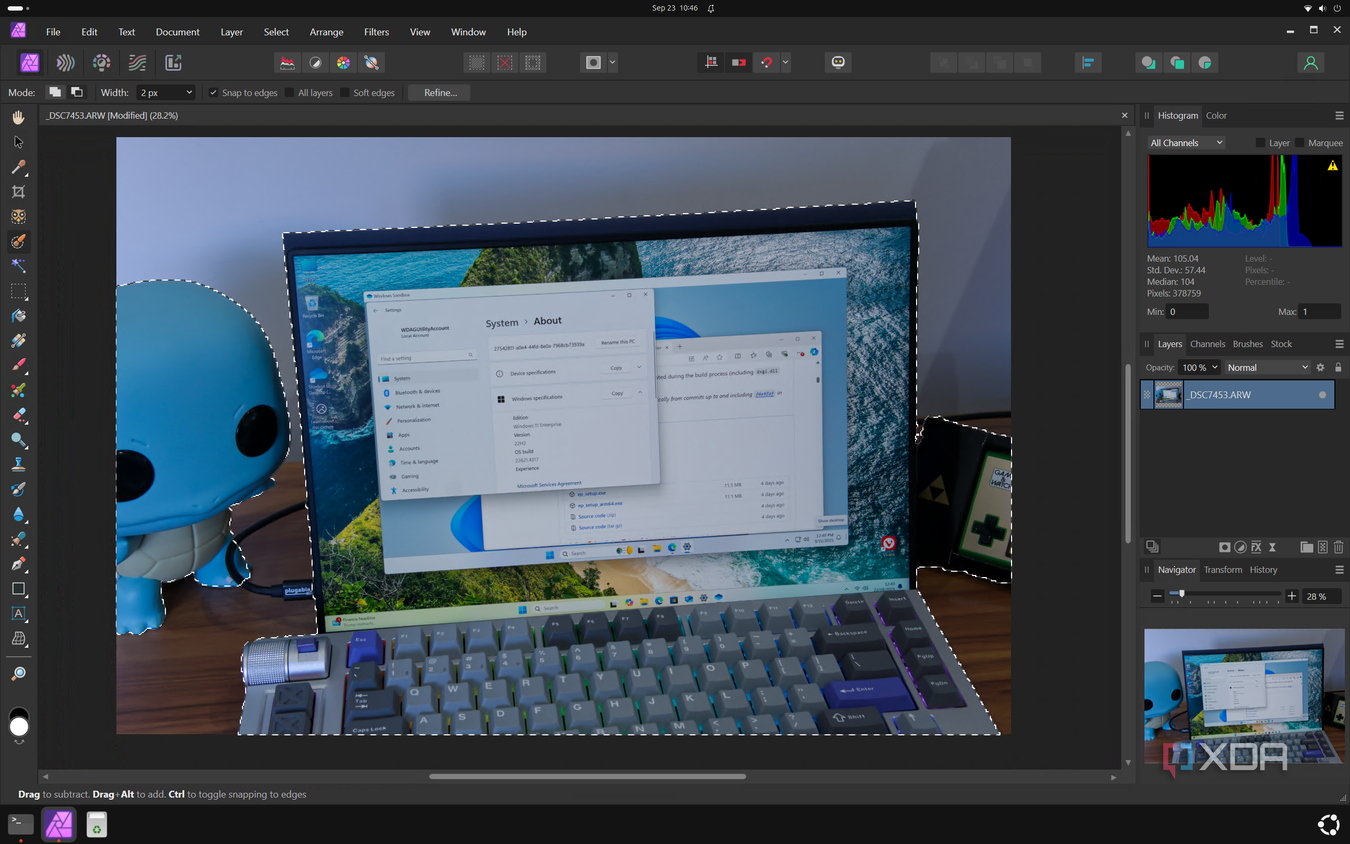Image resolution: width=1350 pixels, height=844 pixels.
Task: Click the navigator zoom in plus button
Action: pyautogui.click(x=1291, y=597)
